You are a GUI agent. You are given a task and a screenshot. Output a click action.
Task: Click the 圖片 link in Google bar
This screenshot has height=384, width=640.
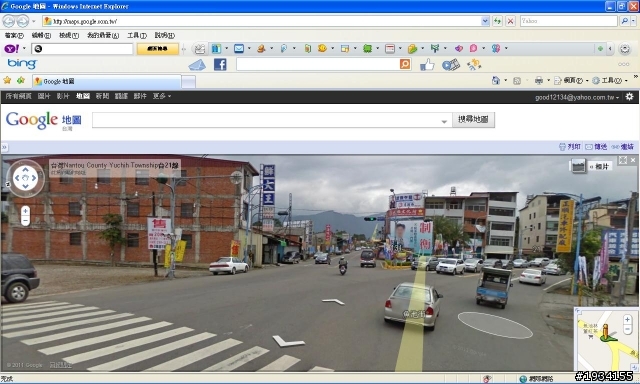click(x=44, y=96)
